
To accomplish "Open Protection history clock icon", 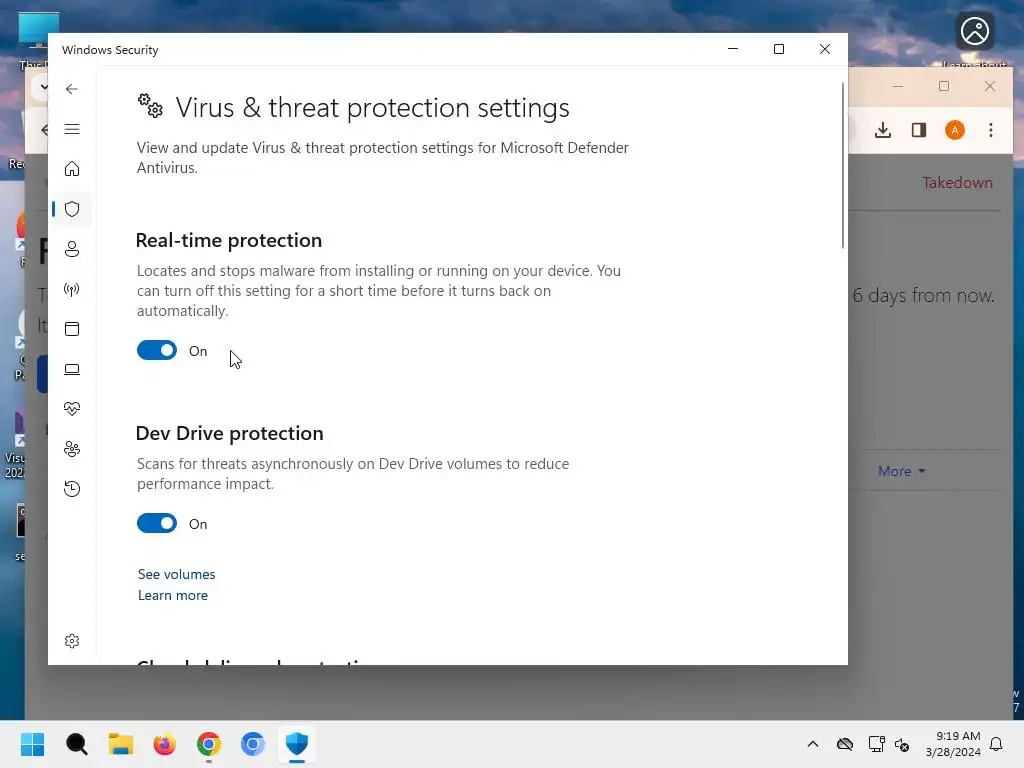I will 72,488.
